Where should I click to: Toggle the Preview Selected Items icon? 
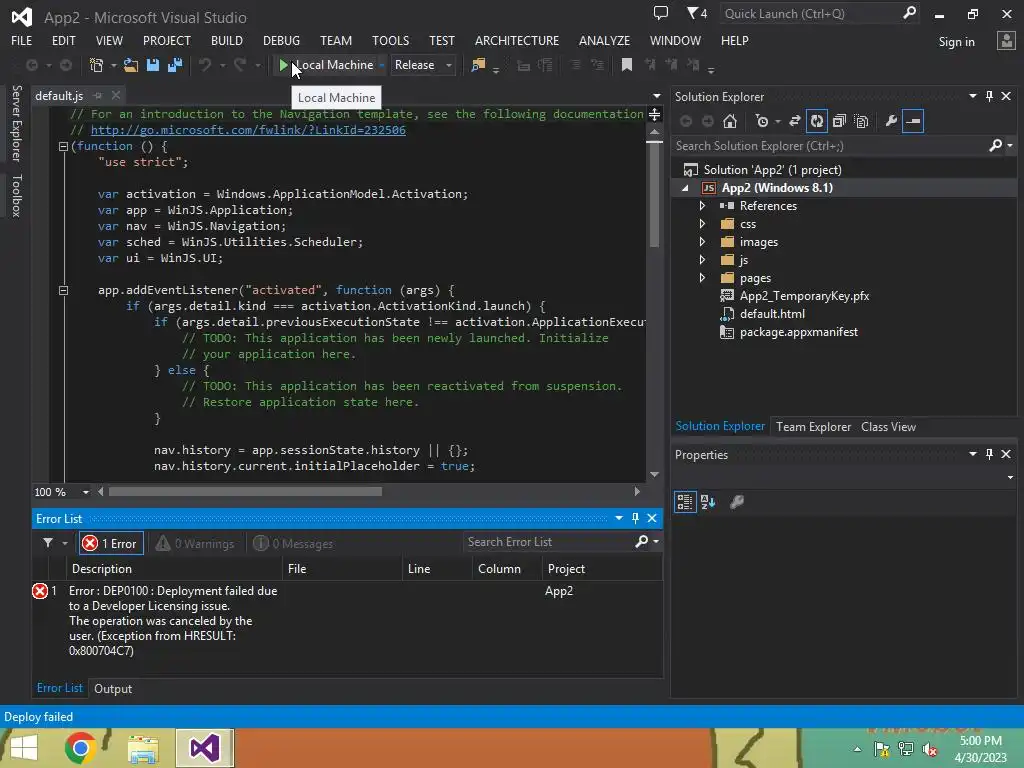click(x=913, y=121)
